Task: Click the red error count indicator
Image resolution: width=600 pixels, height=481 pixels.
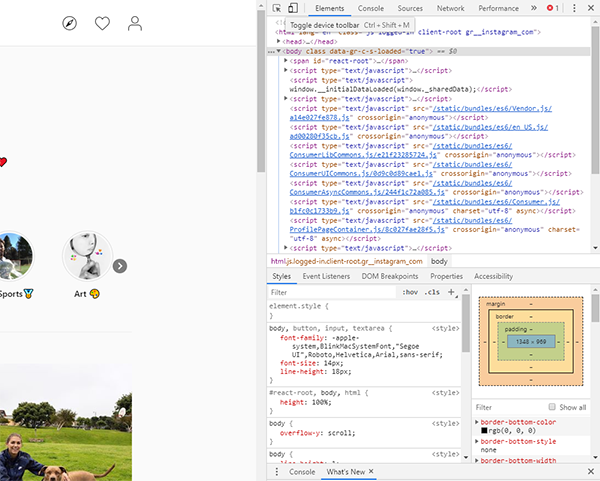Action: click(553, 8)
